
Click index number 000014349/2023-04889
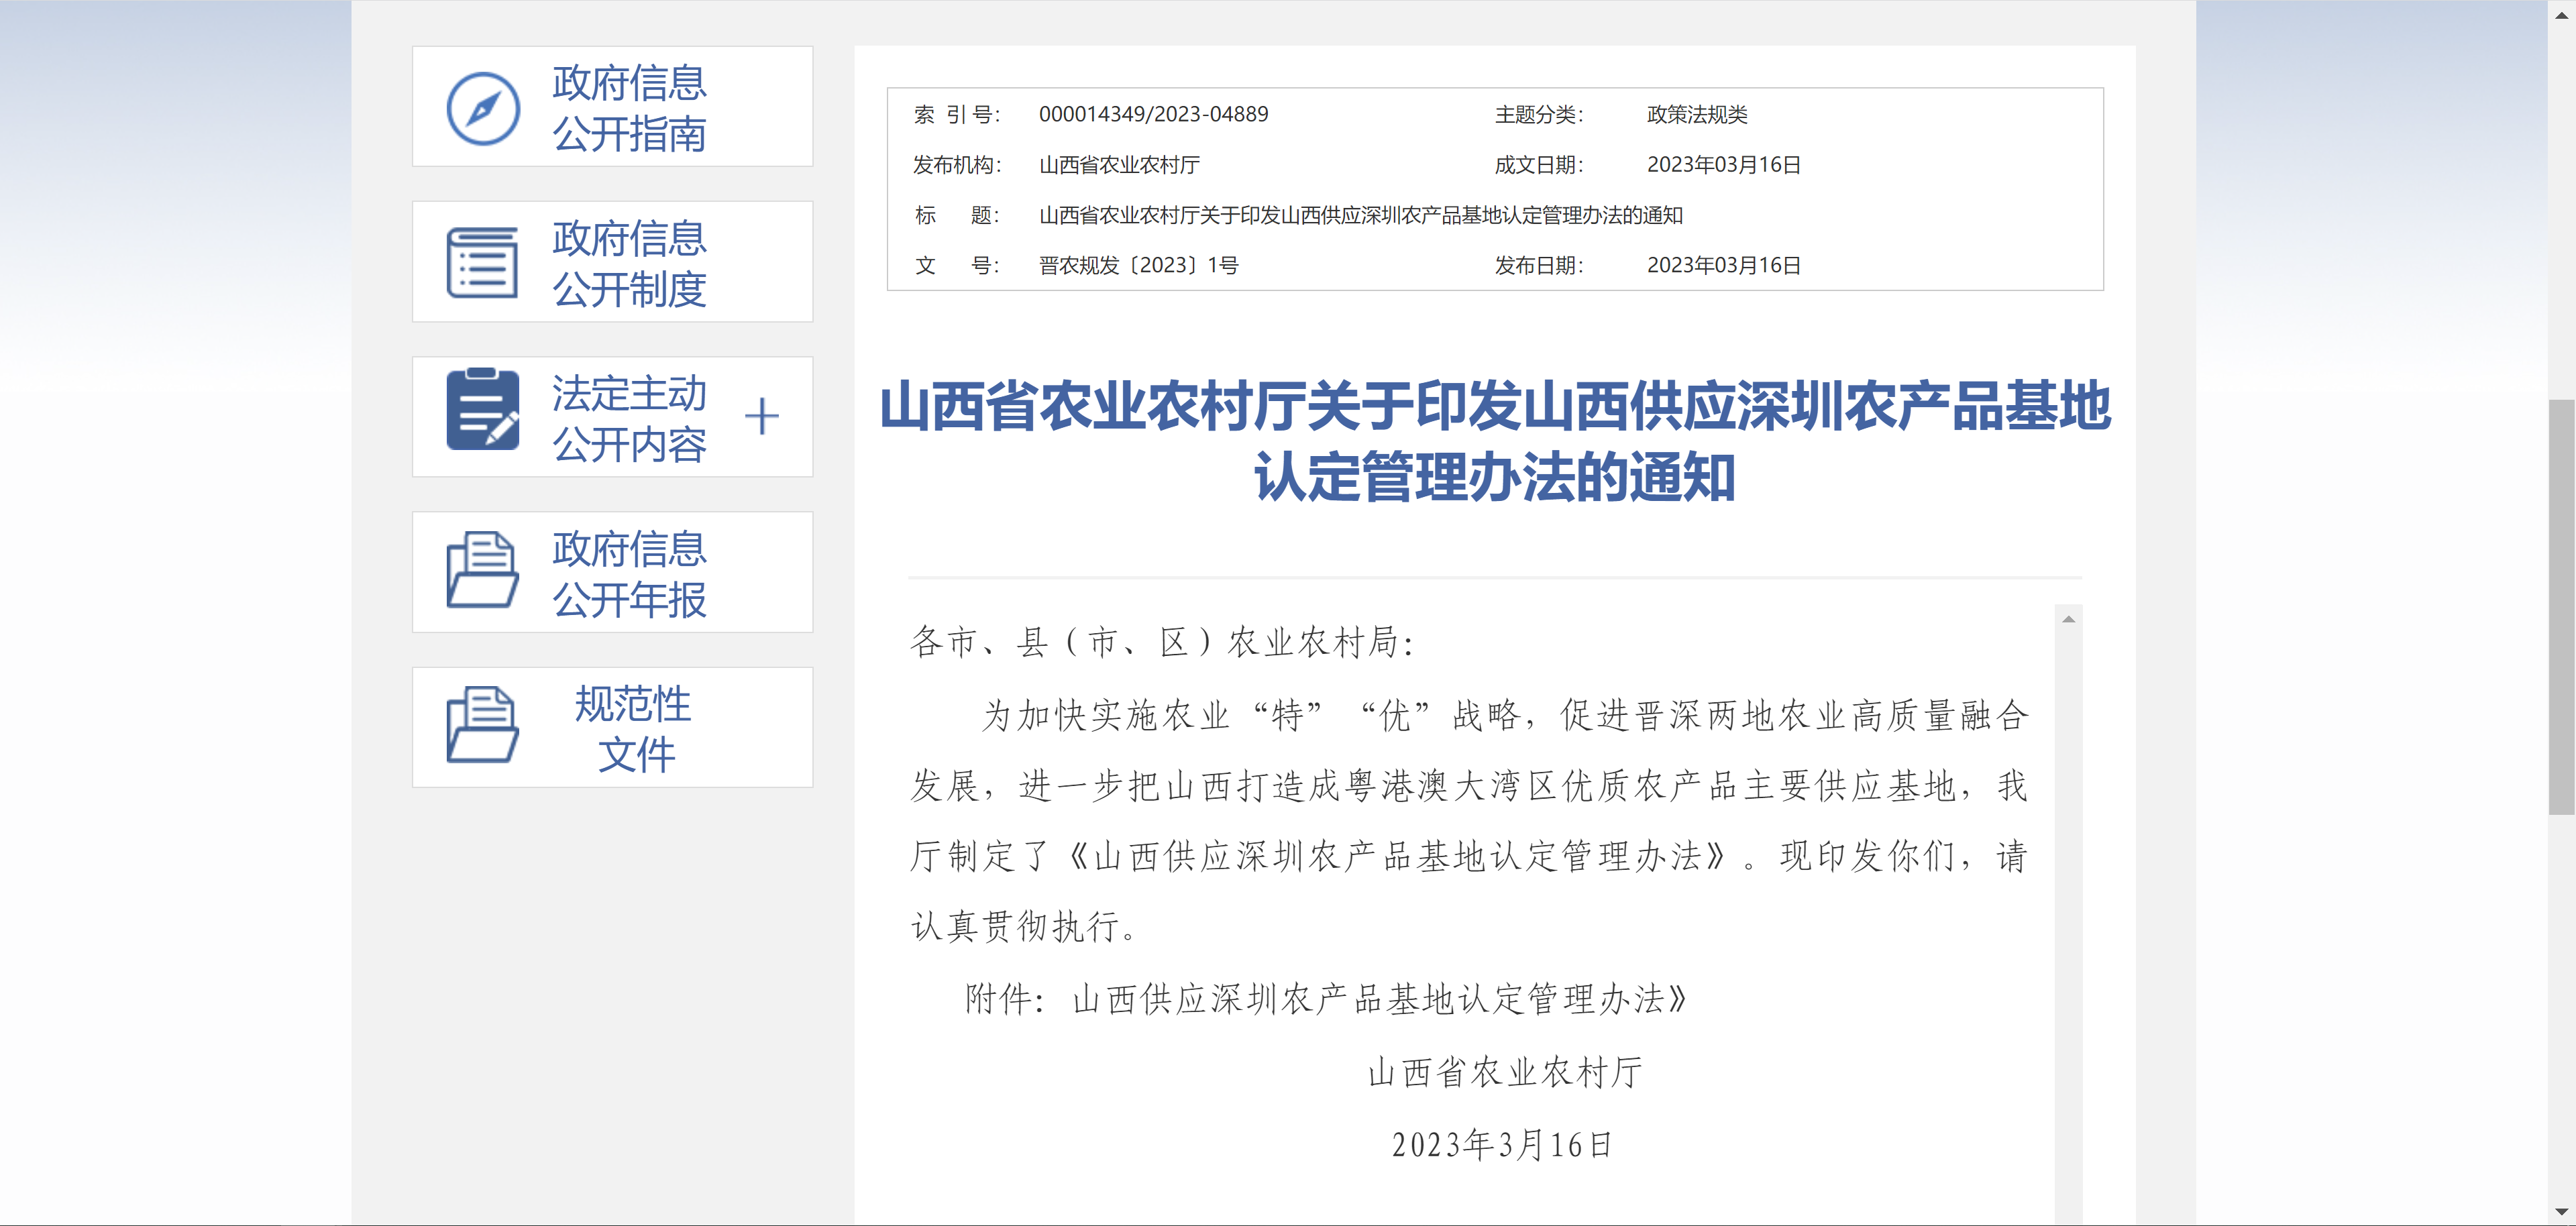pos(1153,115)
